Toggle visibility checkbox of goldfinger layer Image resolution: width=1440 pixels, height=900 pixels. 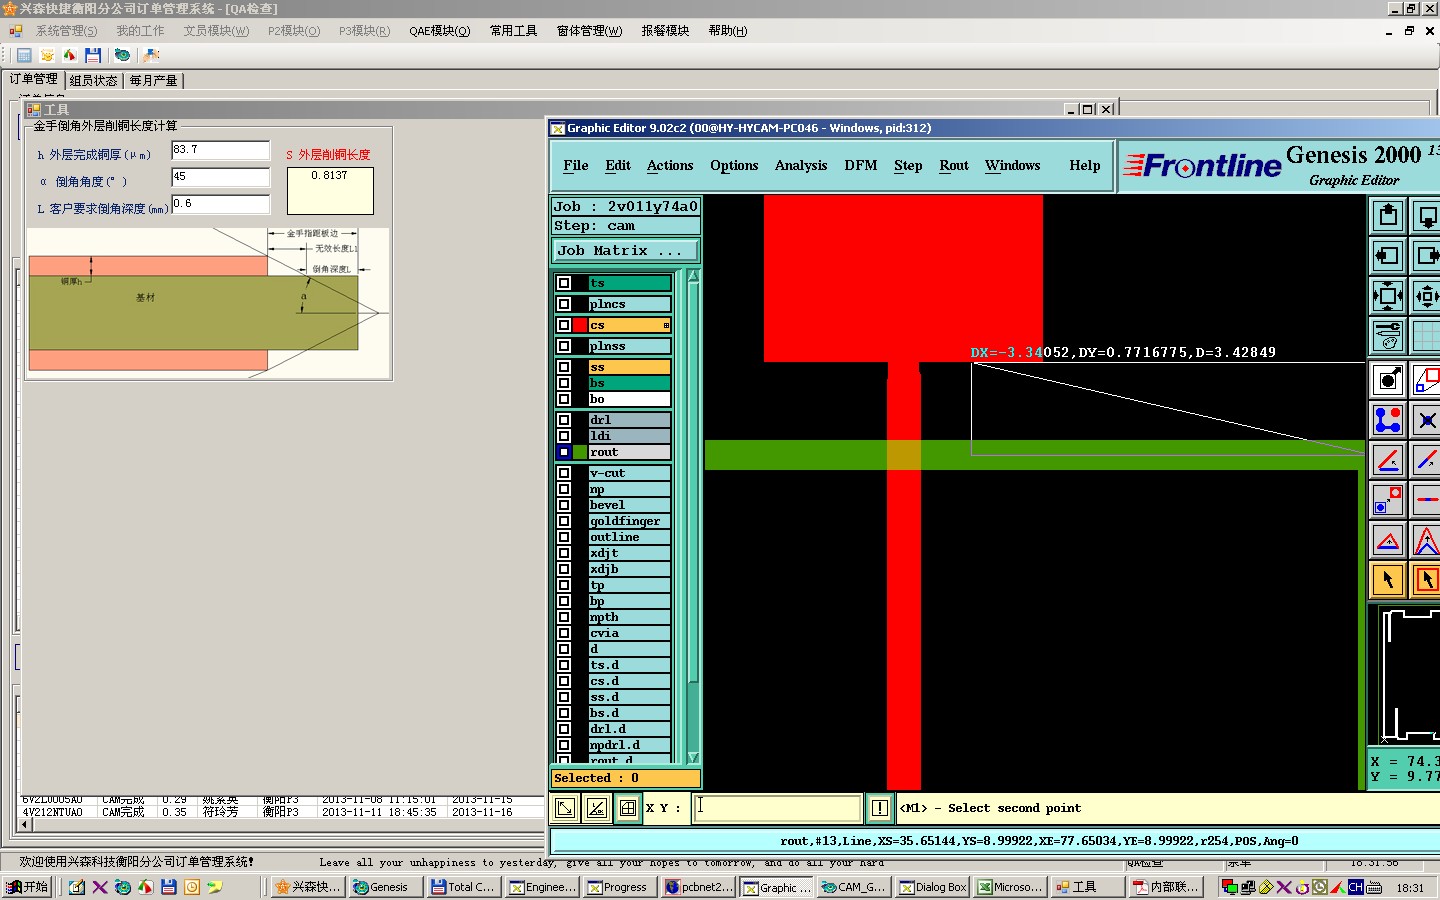click(564, 521)
